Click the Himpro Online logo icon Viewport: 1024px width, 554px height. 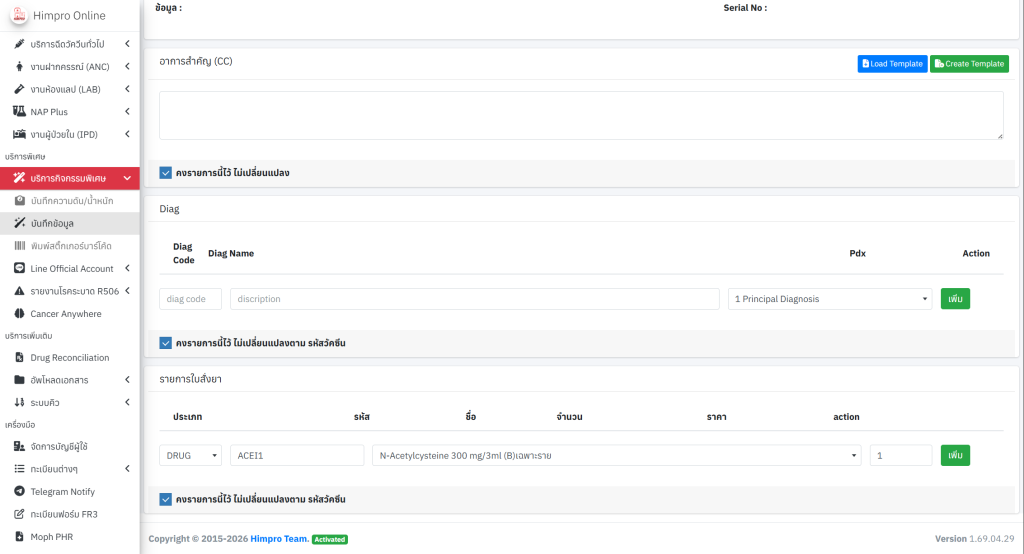pyautogui.click(x=19, y=17)
